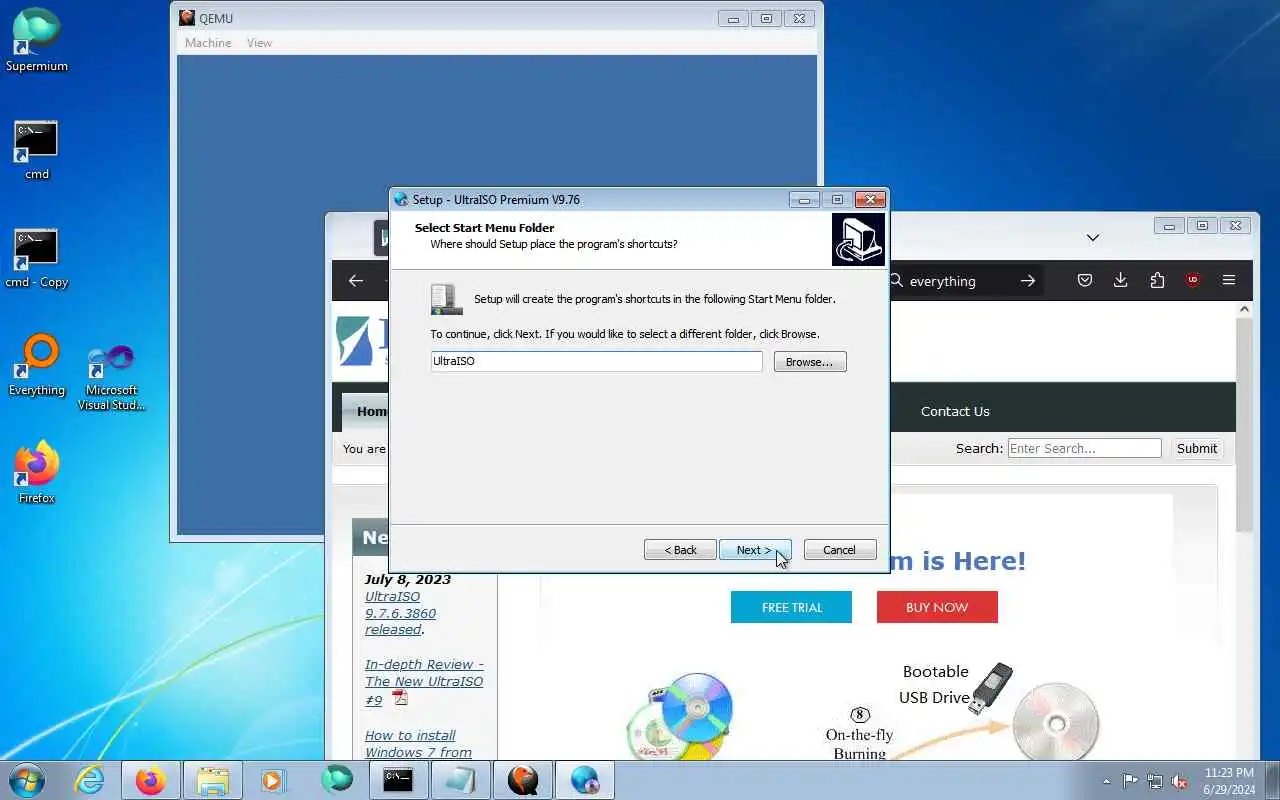Screen dimensions: 1280x800
Task: Show hidden tray icons arrow
Action: [1106, 781]
